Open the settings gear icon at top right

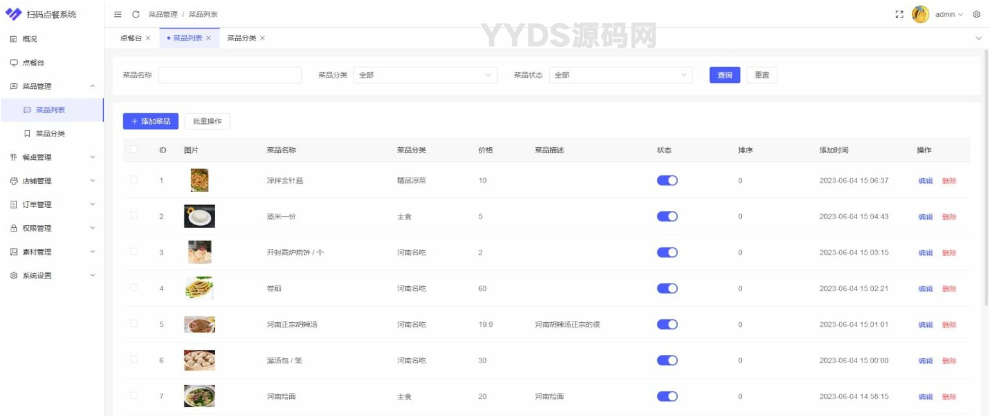point(976,14)
